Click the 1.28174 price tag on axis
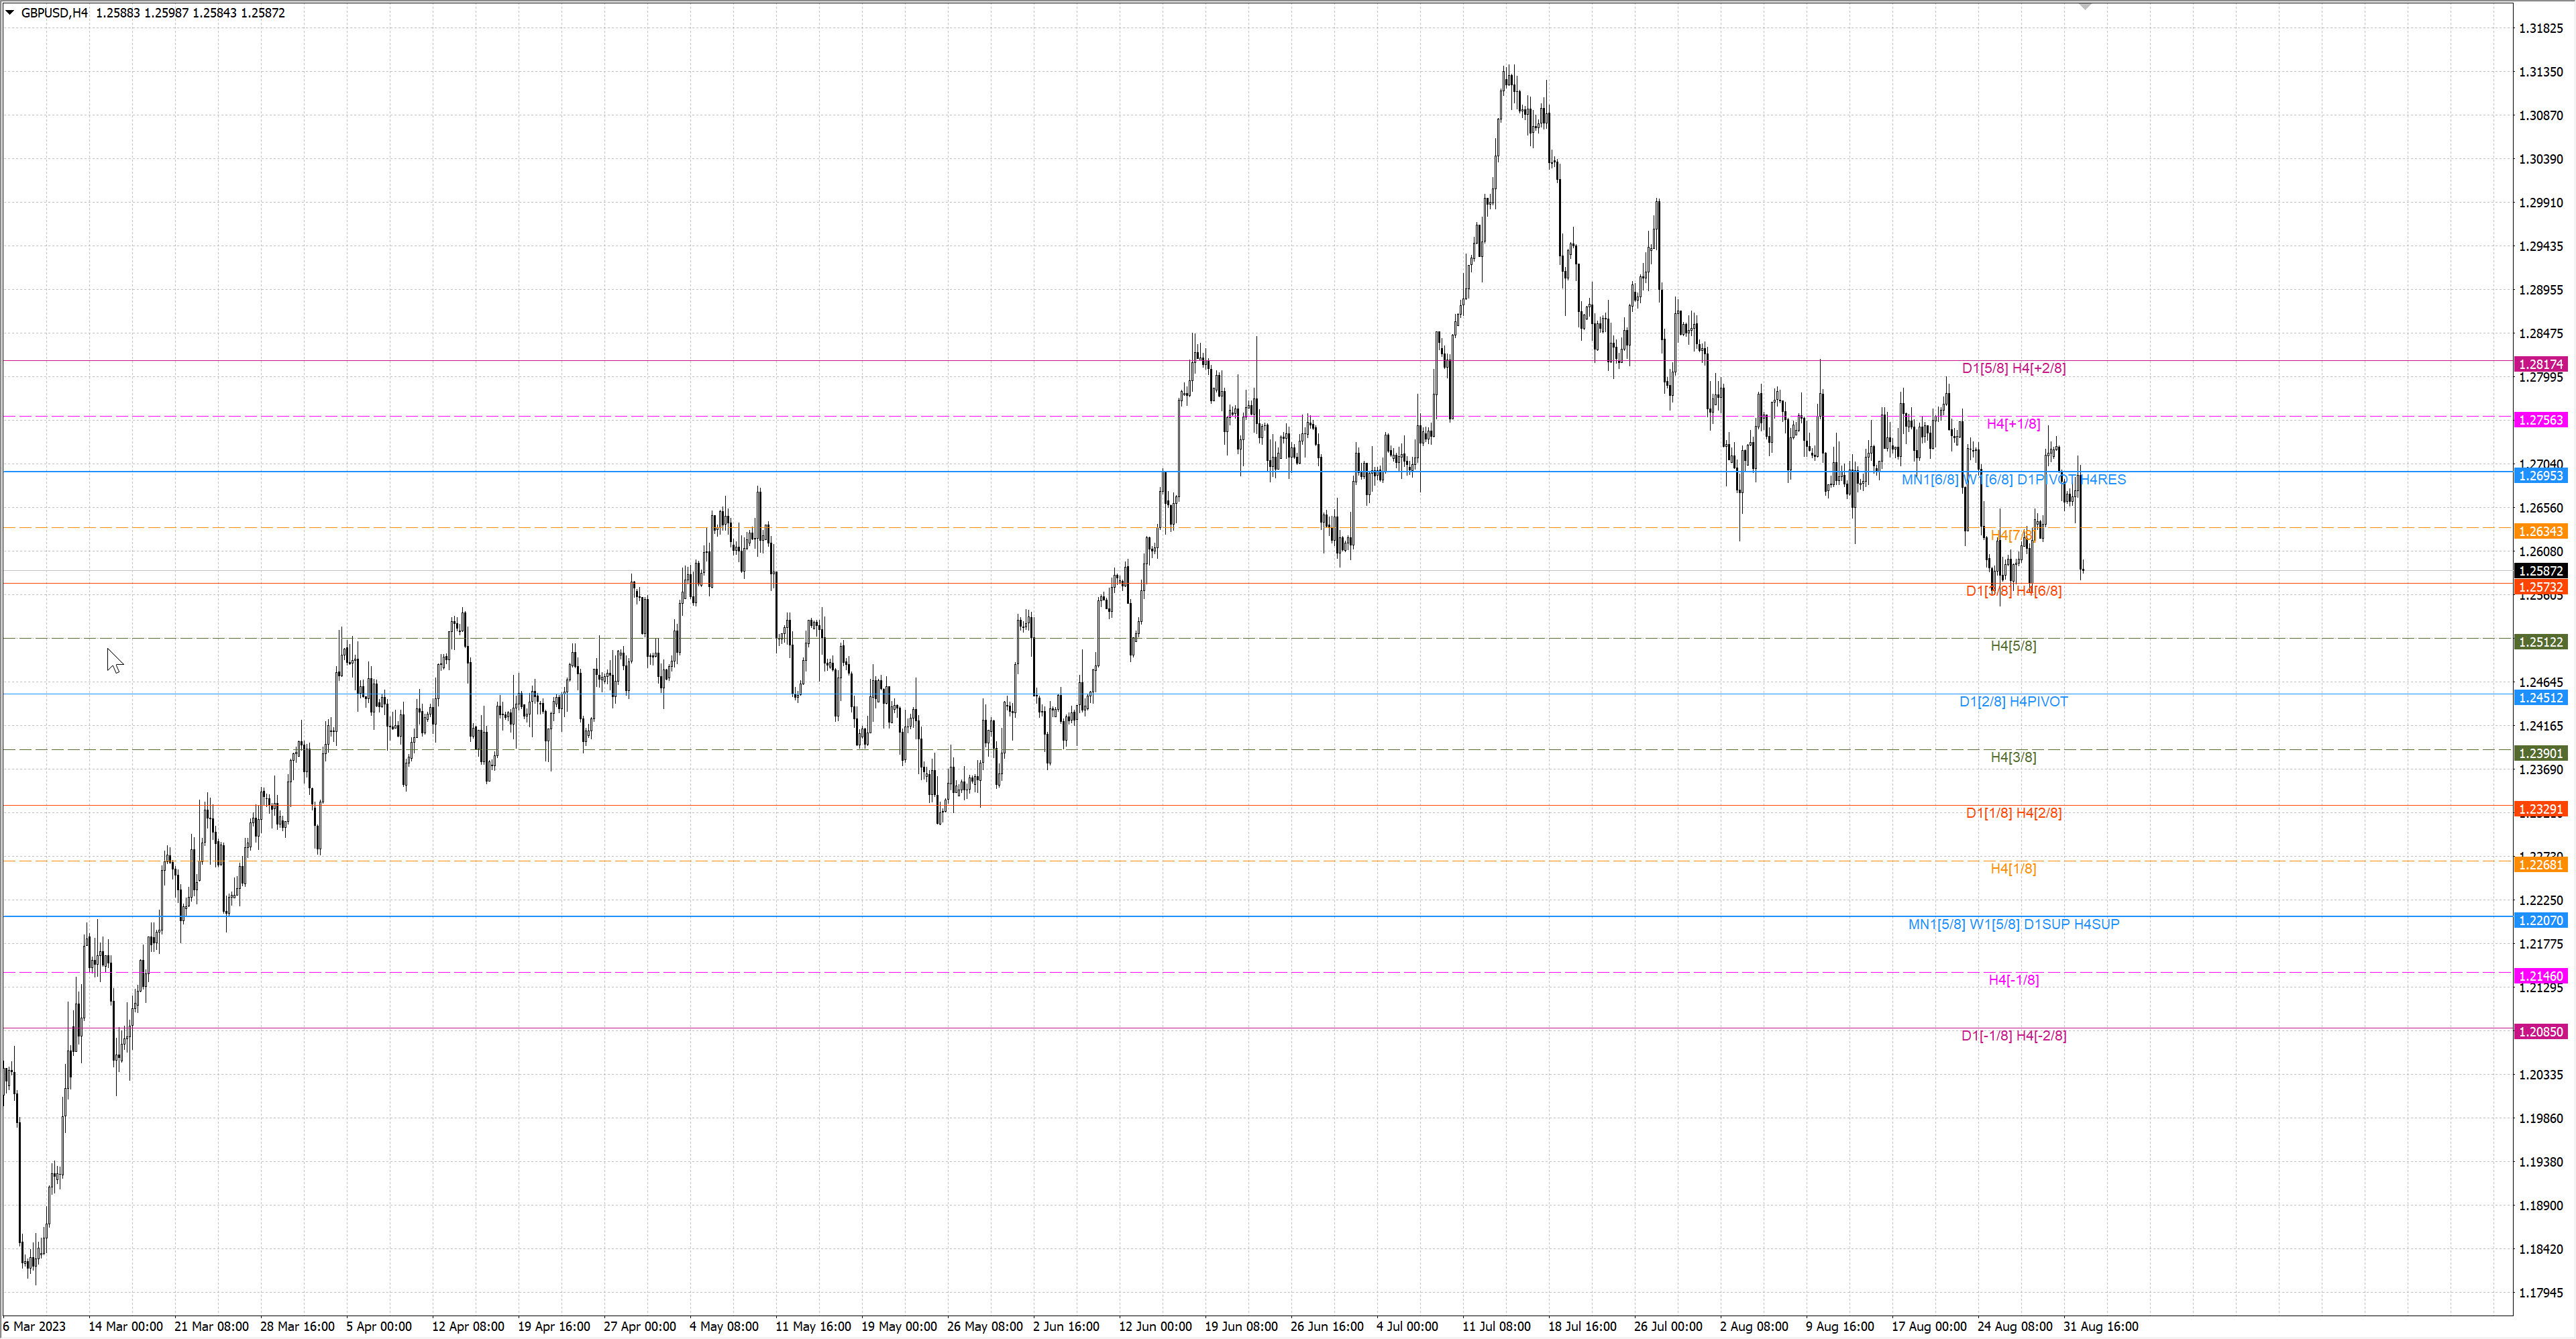2576x1339 pixels. point(2541,365)
